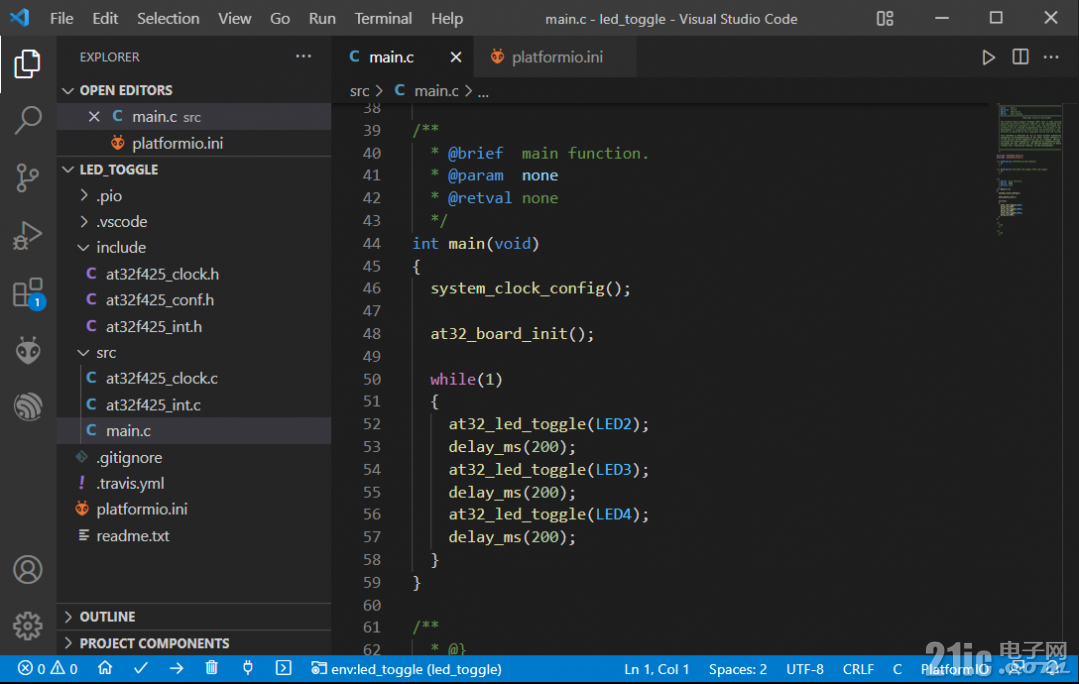Screen dimensions: 1079x684
Task: Click errors and warnings count in status bar
Action: click(x=48, y=668)
